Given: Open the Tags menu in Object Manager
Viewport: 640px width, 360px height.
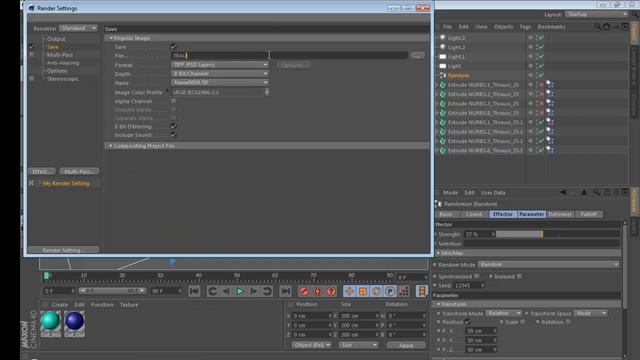Looking at the screenshot, I should (525, 27).
